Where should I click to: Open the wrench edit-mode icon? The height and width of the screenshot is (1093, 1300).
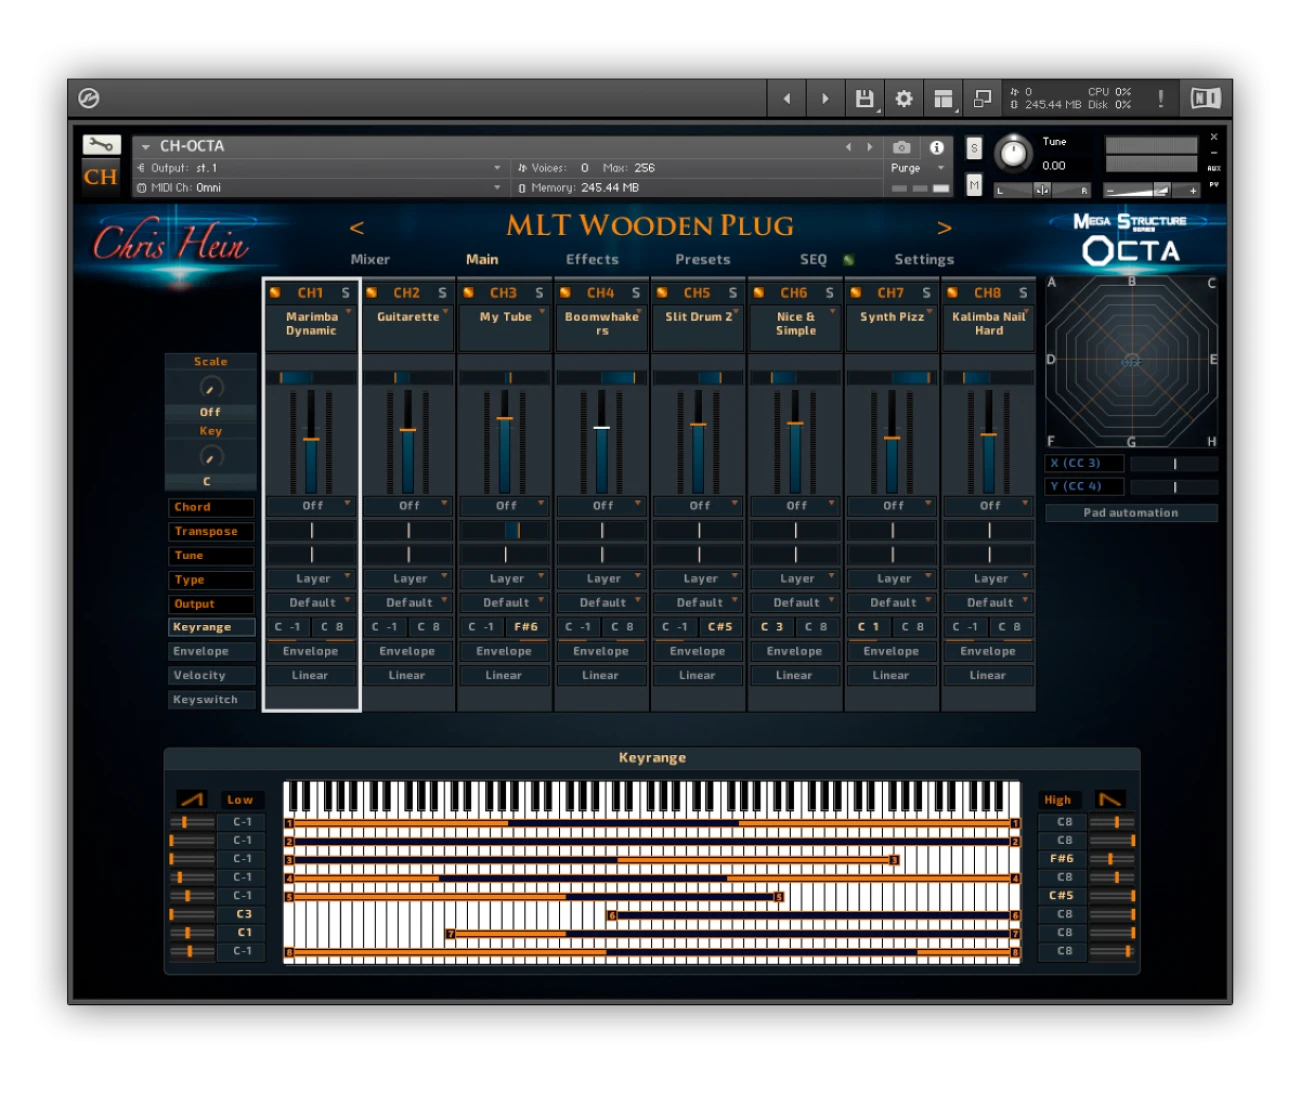(101, 145)
